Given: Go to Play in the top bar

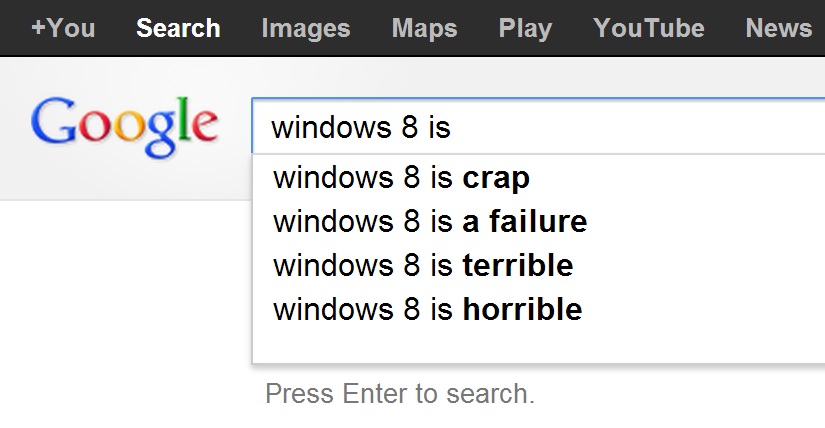Looking at the screenshot, I should click(525, 28).
